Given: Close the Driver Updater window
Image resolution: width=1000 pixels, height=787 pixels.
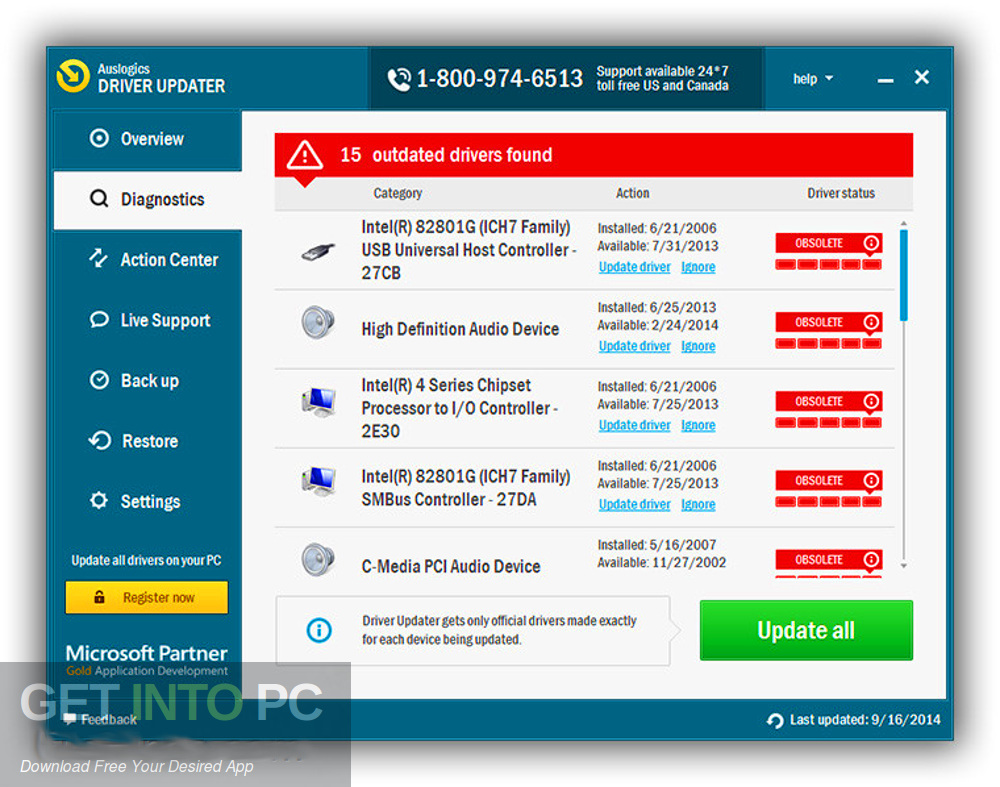Looking at the screenshot, I should click(x=922, y=77).
